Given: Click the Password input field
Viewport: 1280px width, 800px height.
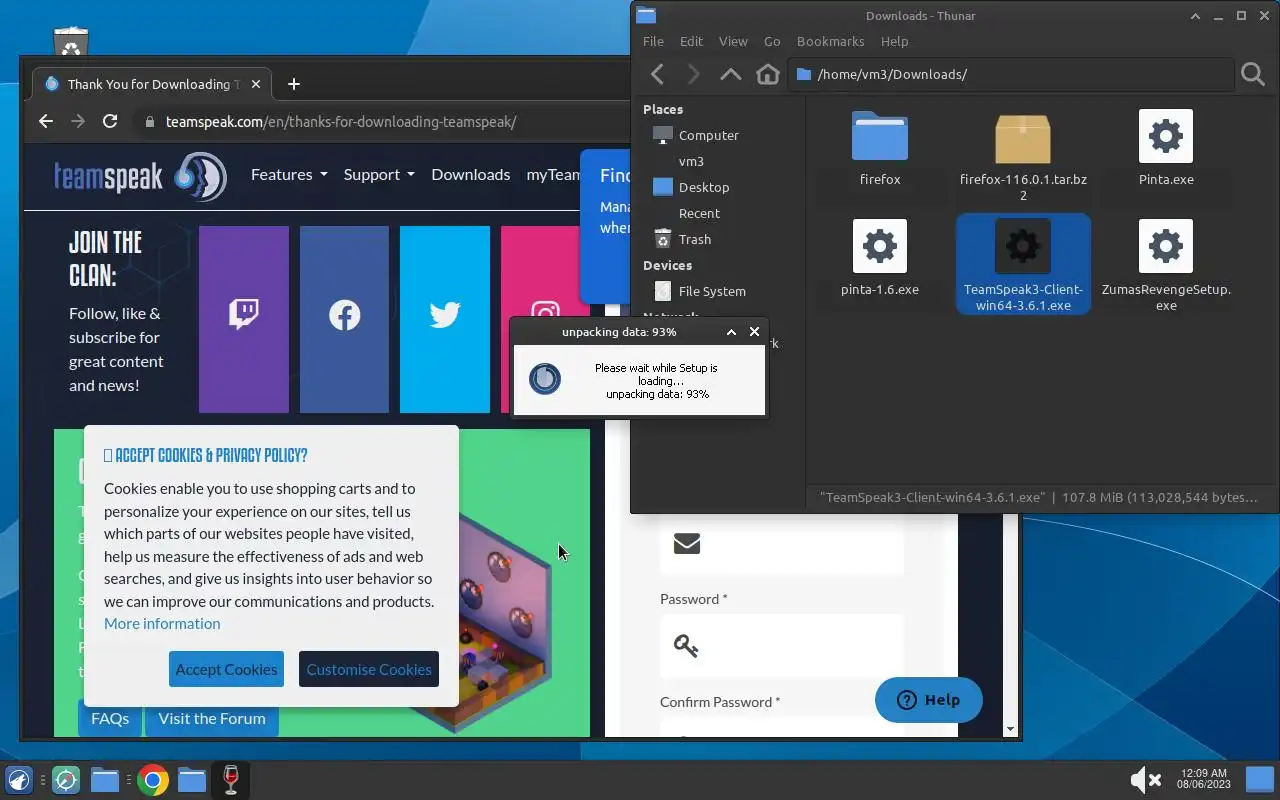Looking at the screenshot, I should (782, 646).
